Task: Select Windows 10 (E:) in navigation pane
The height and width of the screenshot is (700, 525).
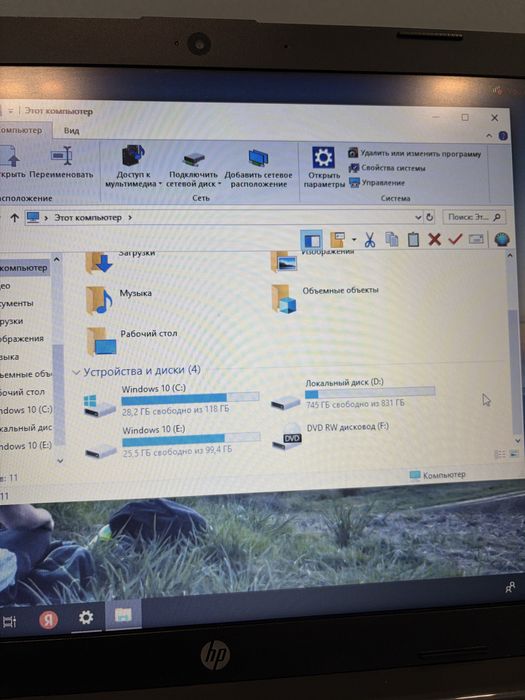Action: tap(26, 445)
